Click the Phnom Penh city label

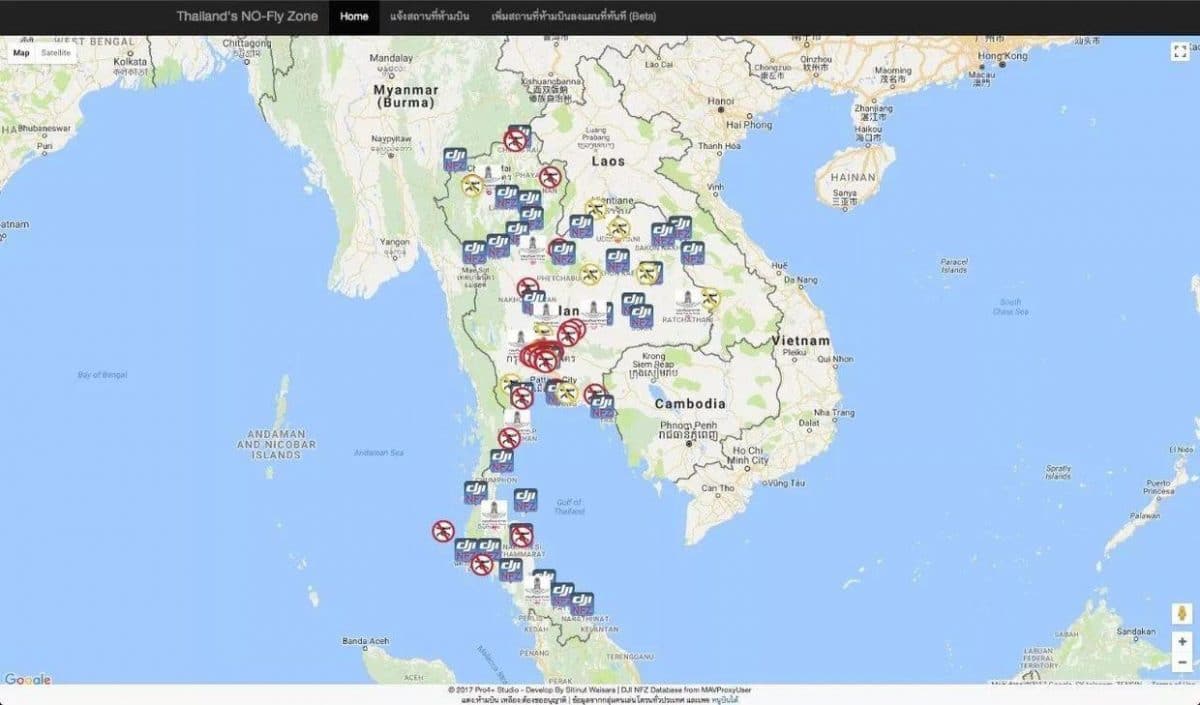[x=689, y=425]
